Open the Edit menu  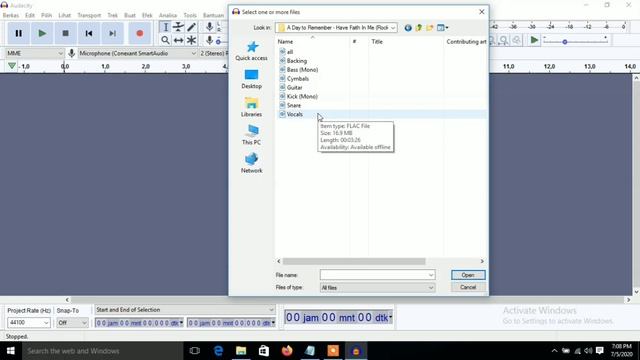click(30, 15)
